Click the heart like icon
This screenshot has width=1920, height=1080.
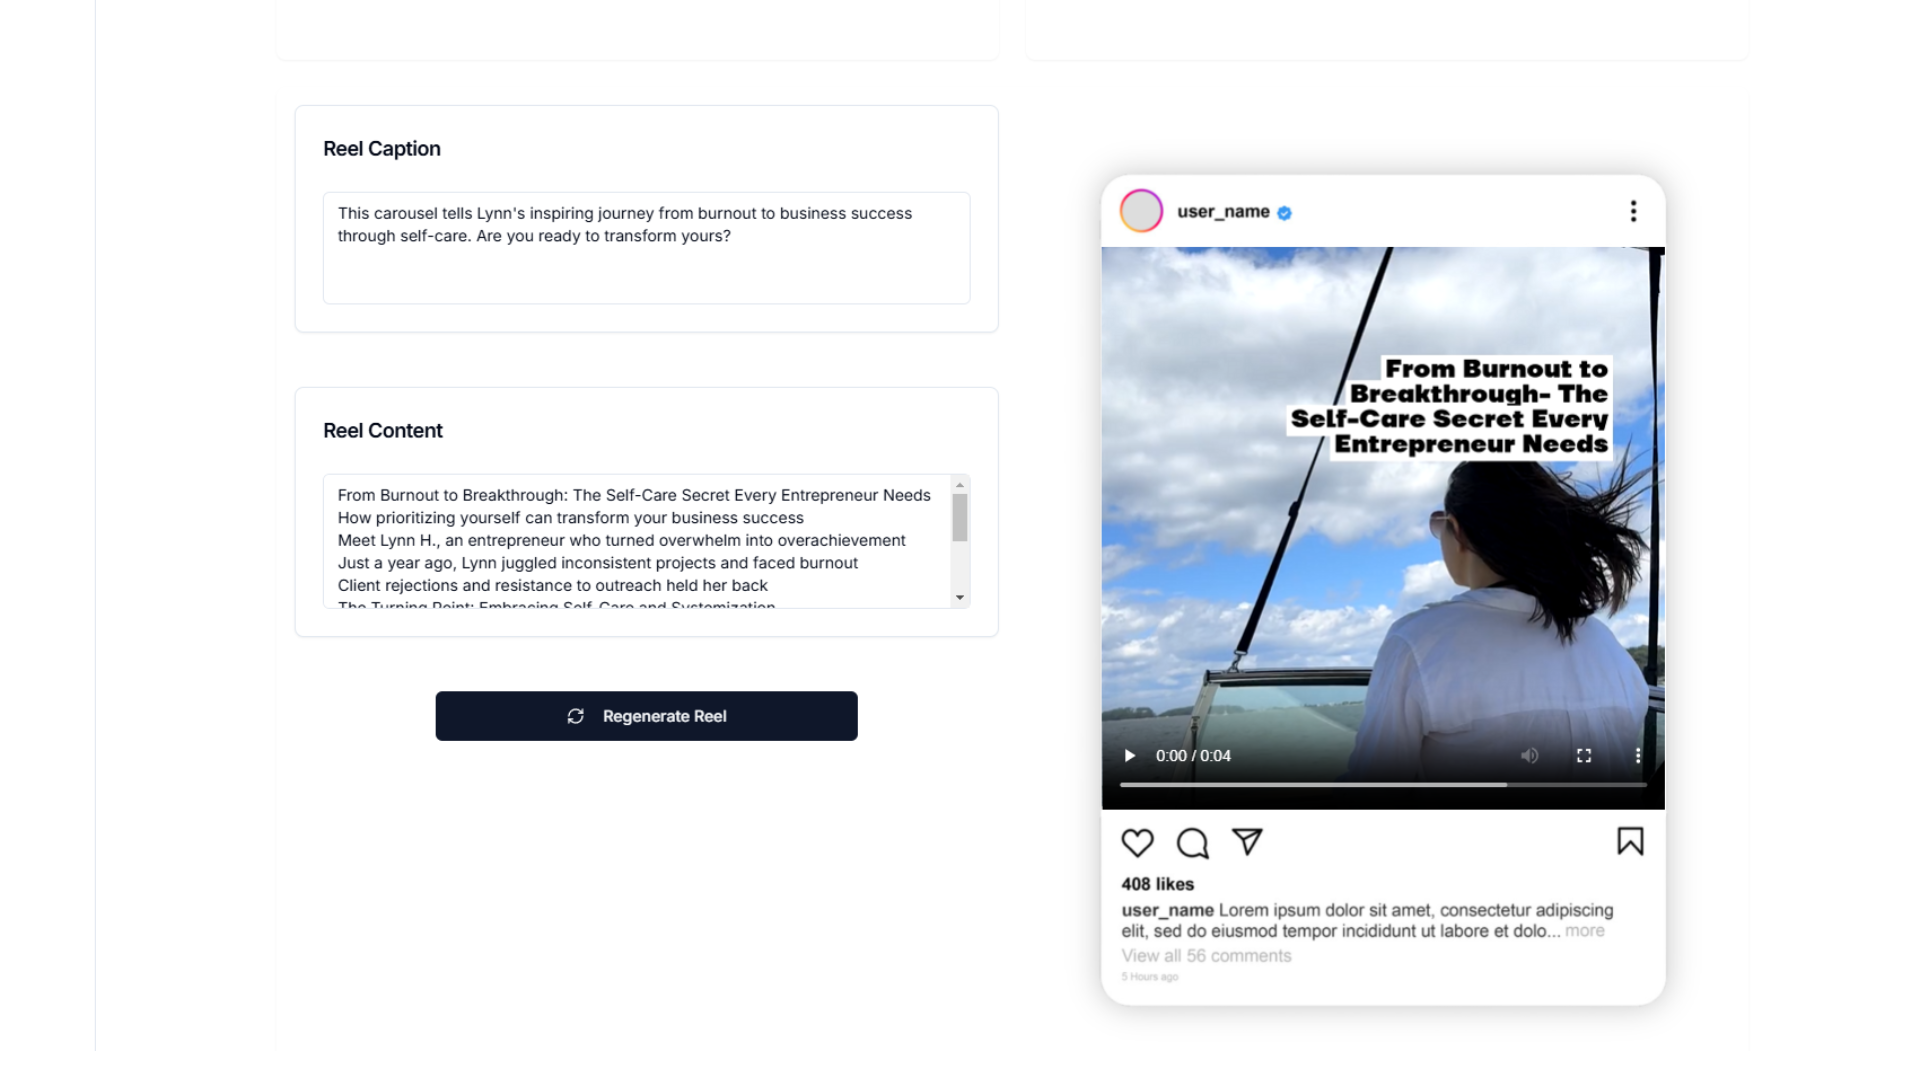(1137, 843)
